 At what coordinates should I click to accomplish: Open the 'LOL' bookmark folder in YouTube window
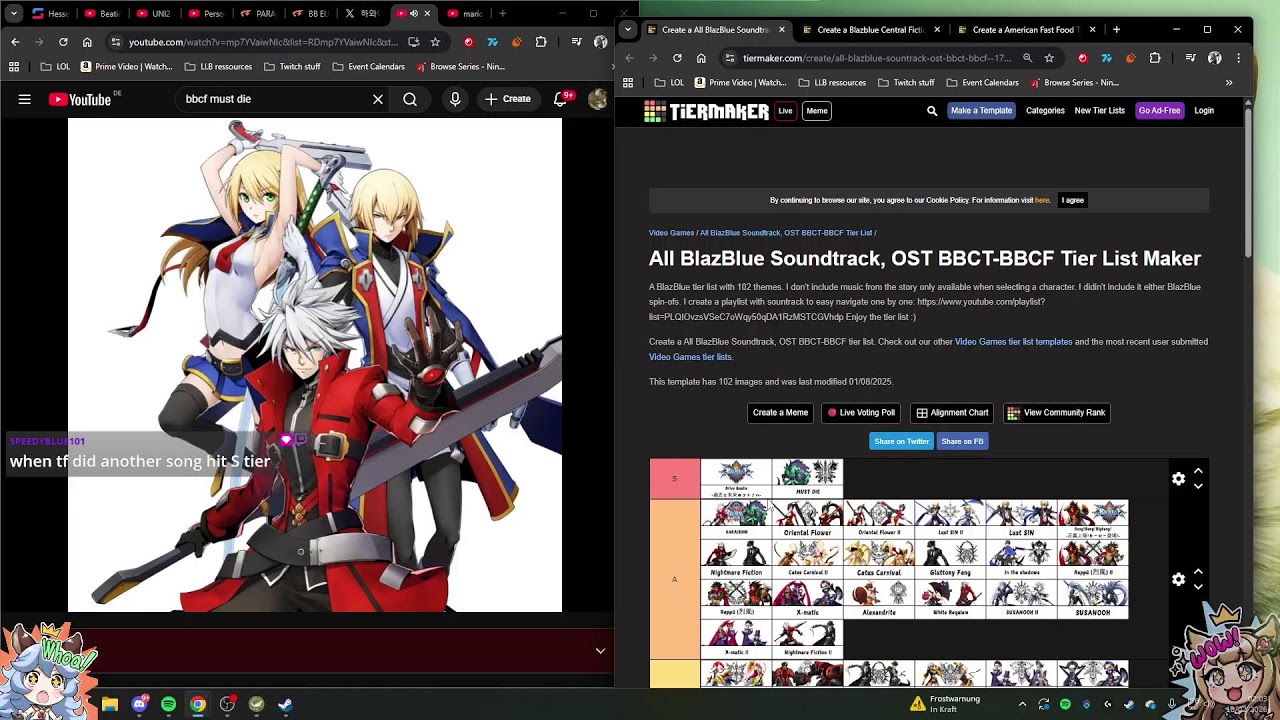coord(54,67)
